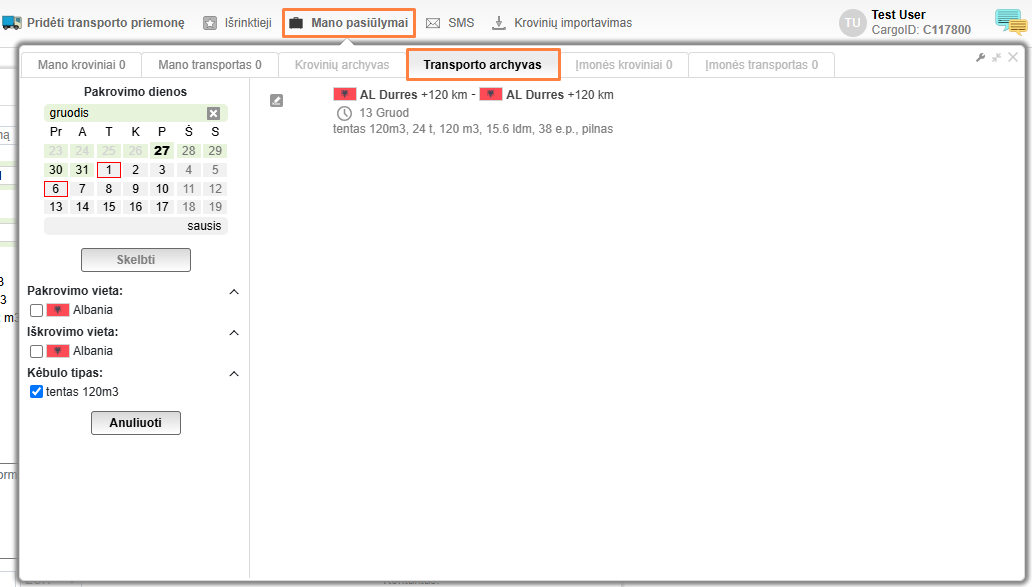Click the SMS envelope icon
This screenshot has width=1032, height=587.
pos(433,23)
